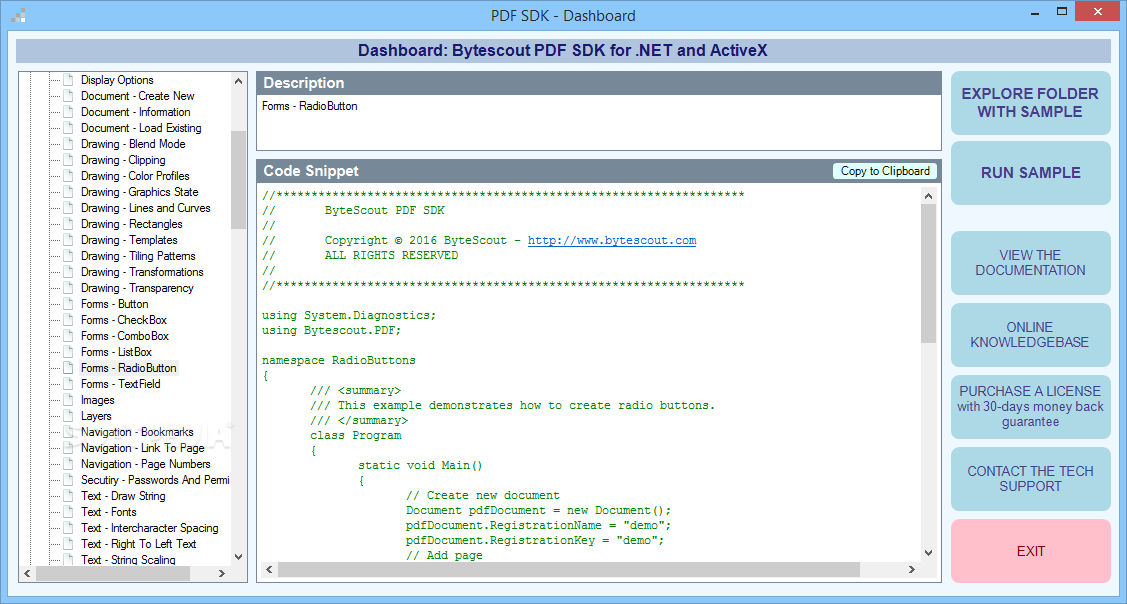Click code snippet horizontal scroll left arrow
Screen dimensions: 1127x604
pos(269,569)
